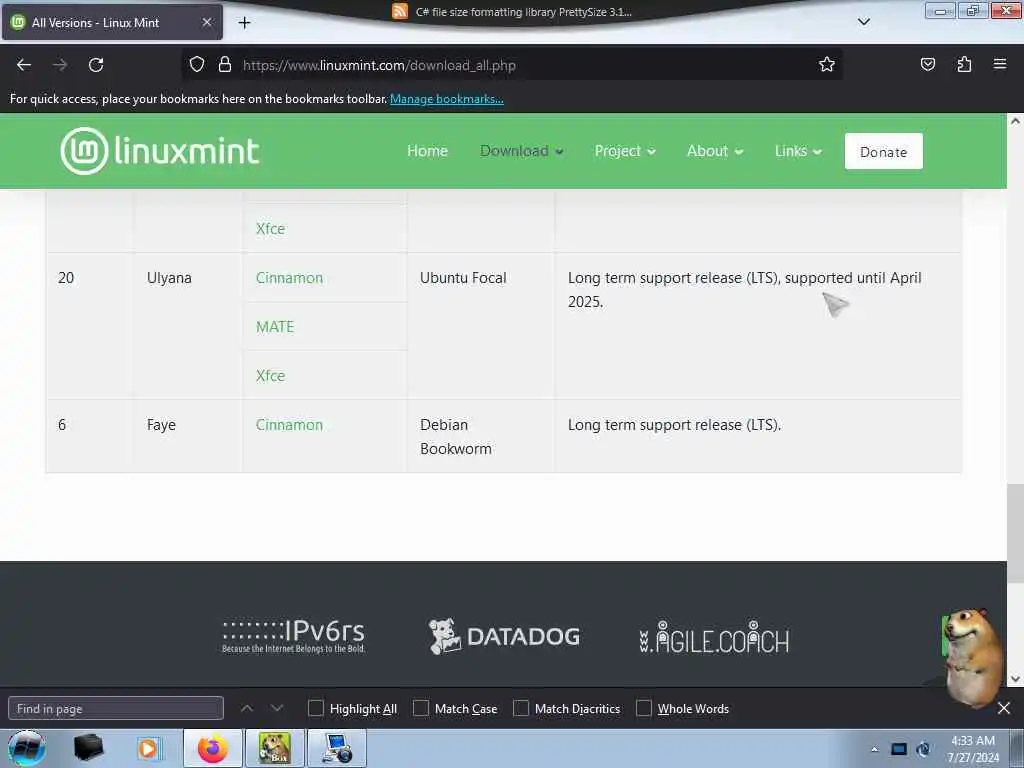Launch the media player taskbar icon
This screenshot has height=768, width=1024.
pos(148,748)
